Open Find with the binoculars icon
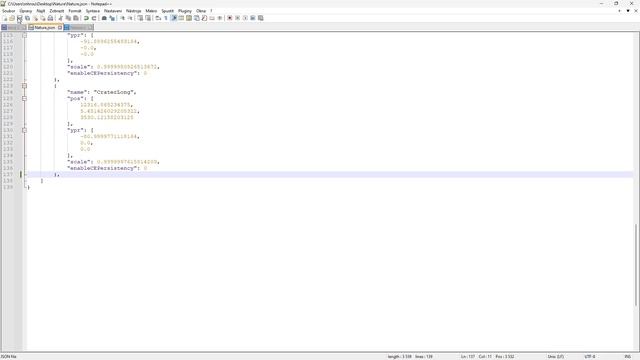 point(104,18)
